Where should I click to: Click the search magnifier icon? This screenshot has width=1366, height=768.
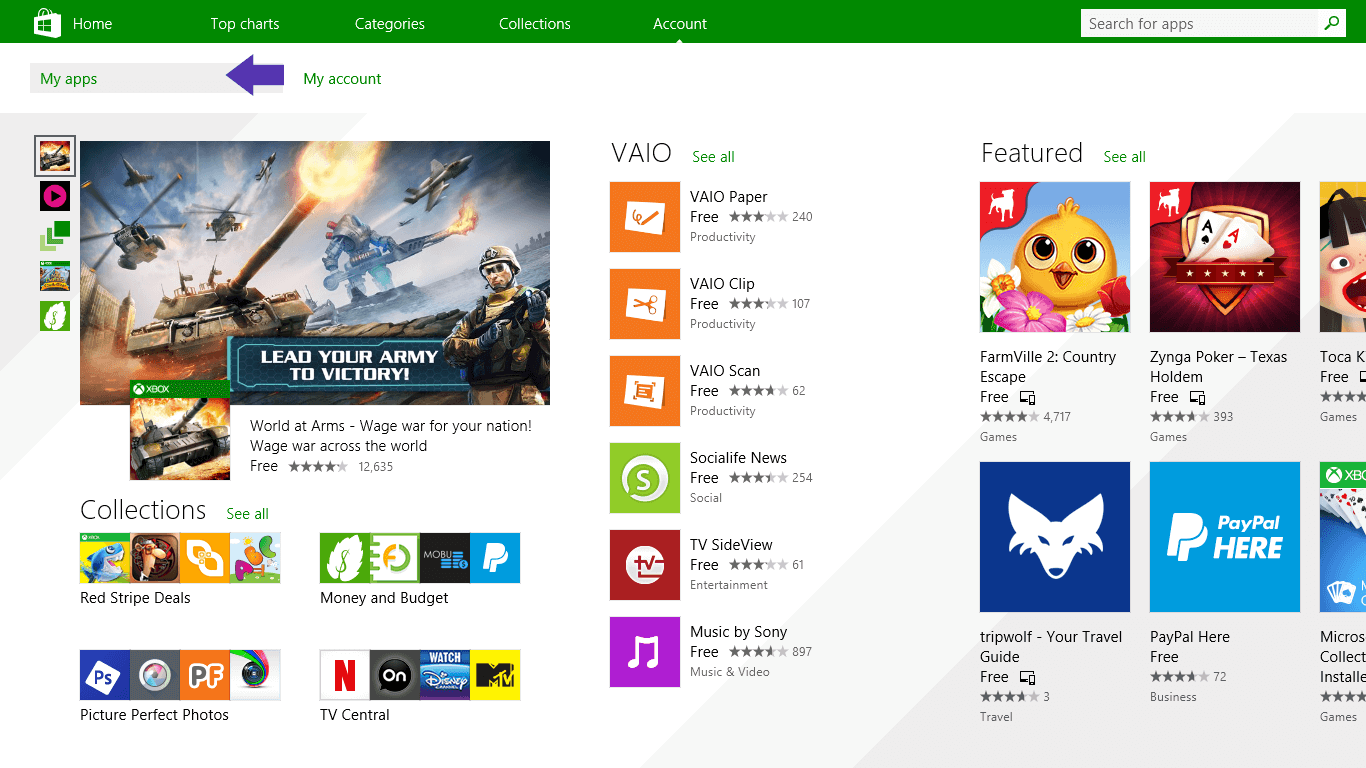(1332, 23)
